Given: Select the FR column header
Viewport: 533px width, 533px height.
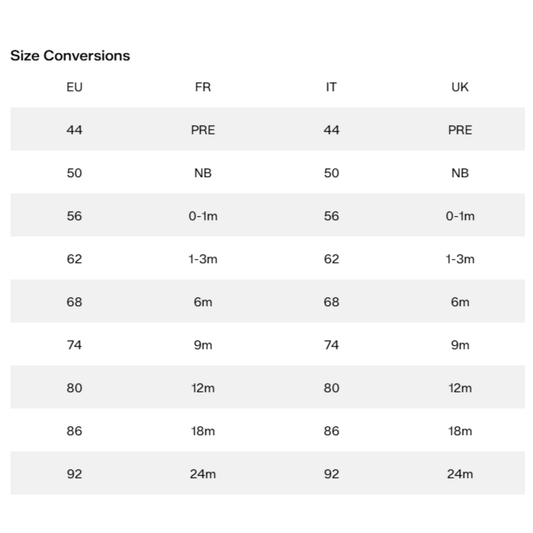Looking at the screenshot, I should [203, 87].
